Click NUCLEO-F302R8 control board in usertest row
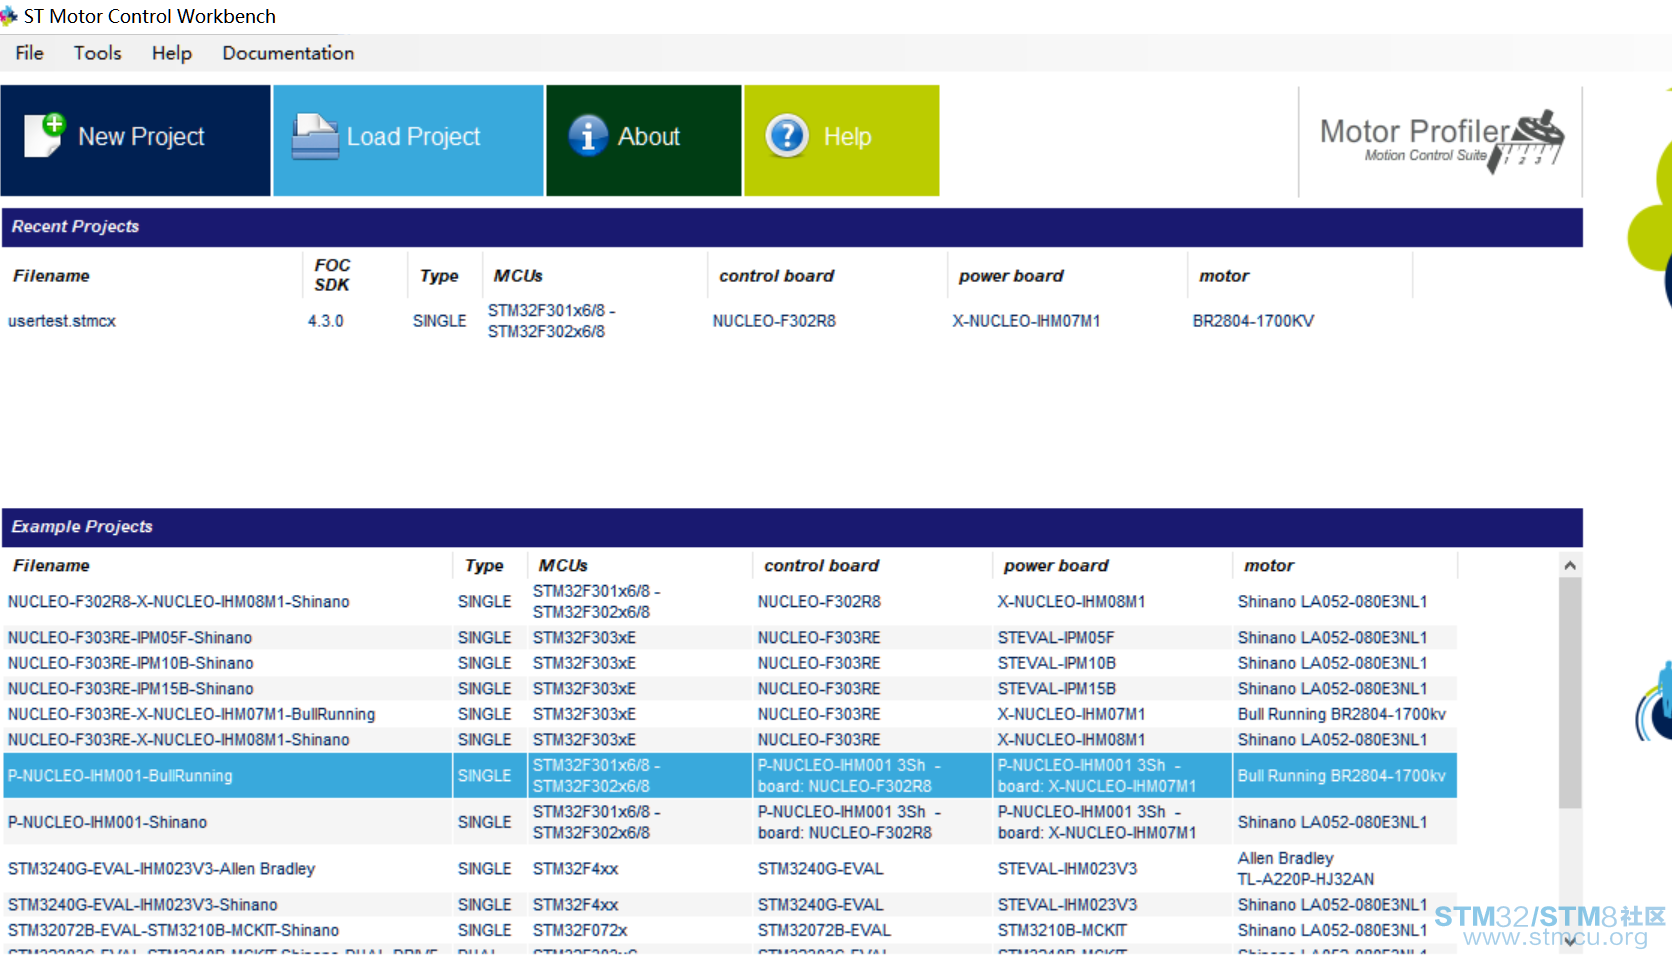Viewport: 1672px width, 962px height. click(774, 321)
